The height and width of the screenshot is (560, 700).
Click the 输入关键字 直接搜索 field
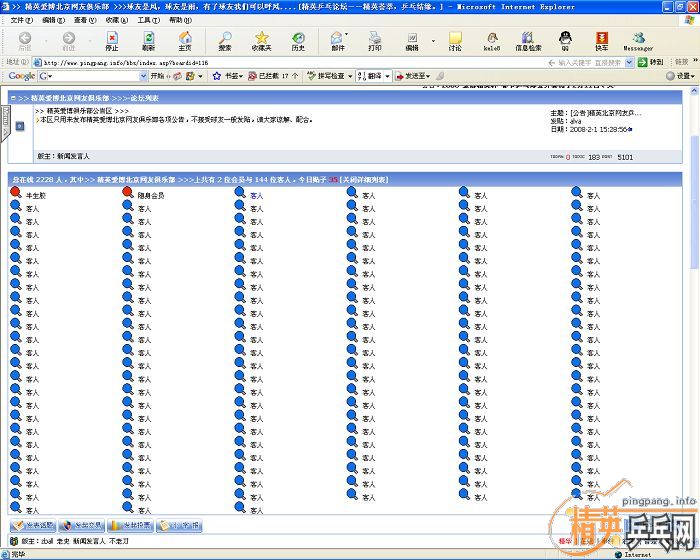click(589, 63)
